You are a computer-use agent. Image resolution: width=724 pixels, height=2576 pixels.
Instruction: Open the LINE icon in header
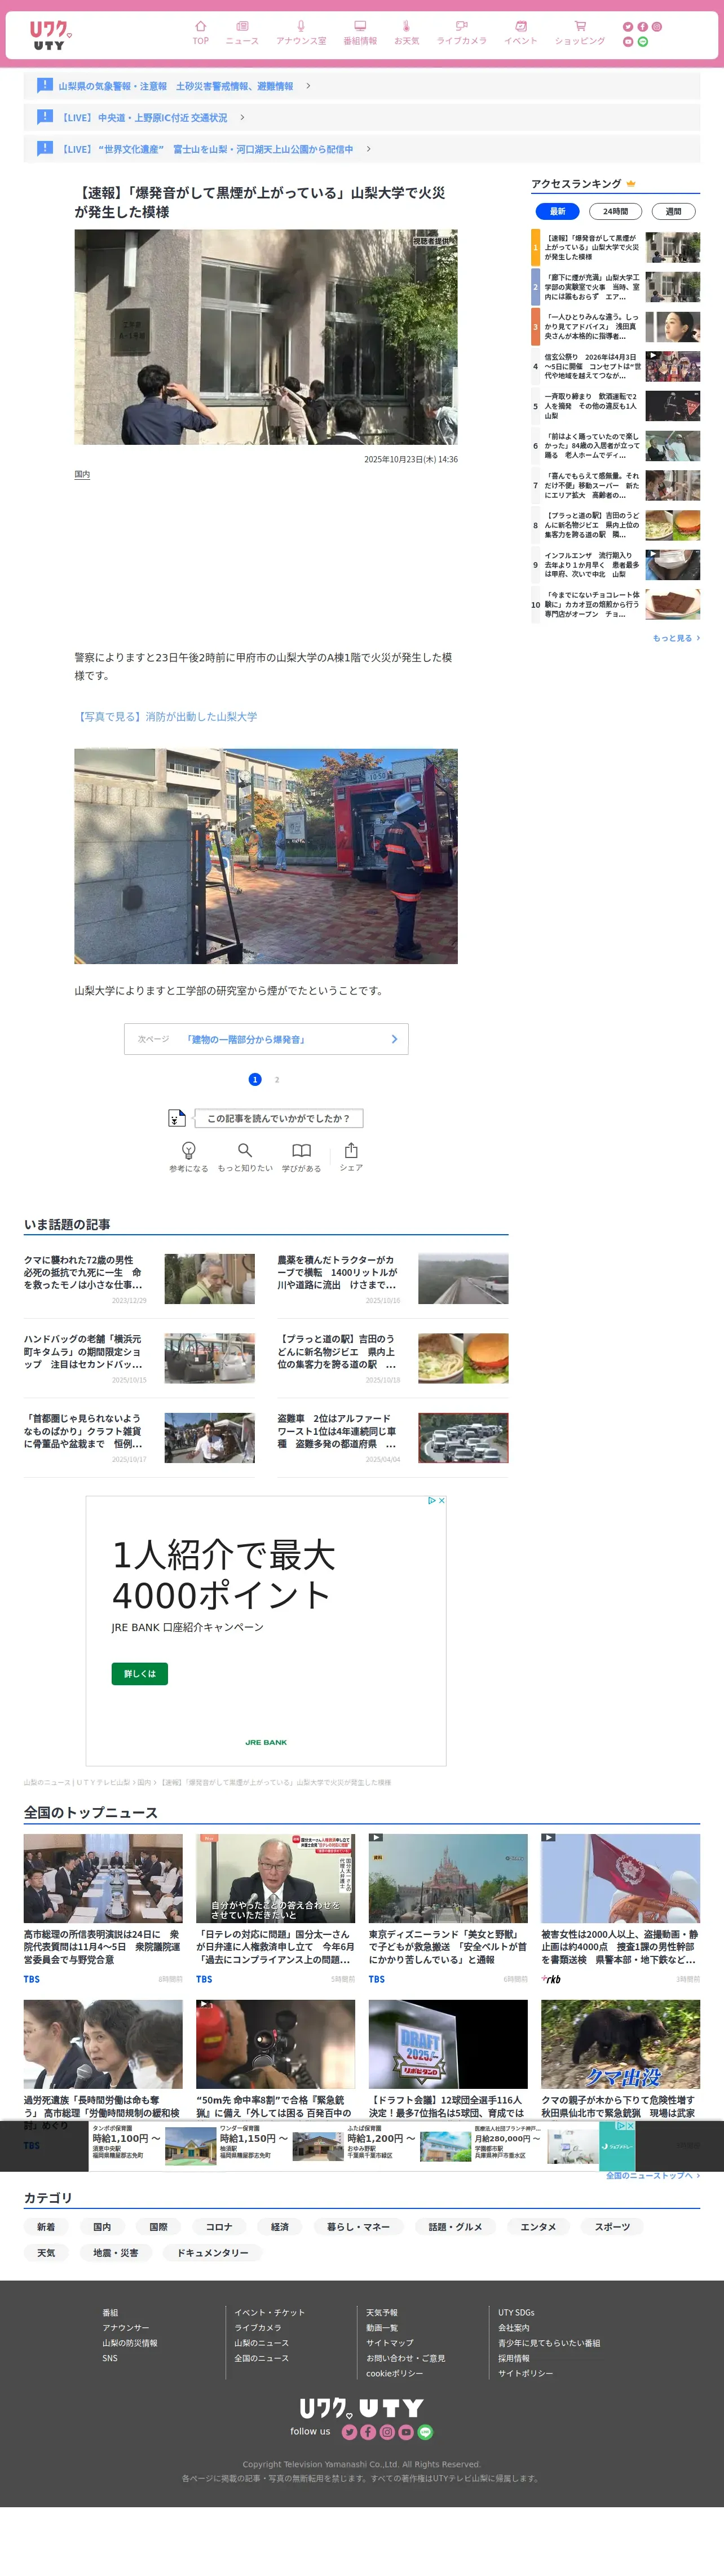click(x=643, y=42)
